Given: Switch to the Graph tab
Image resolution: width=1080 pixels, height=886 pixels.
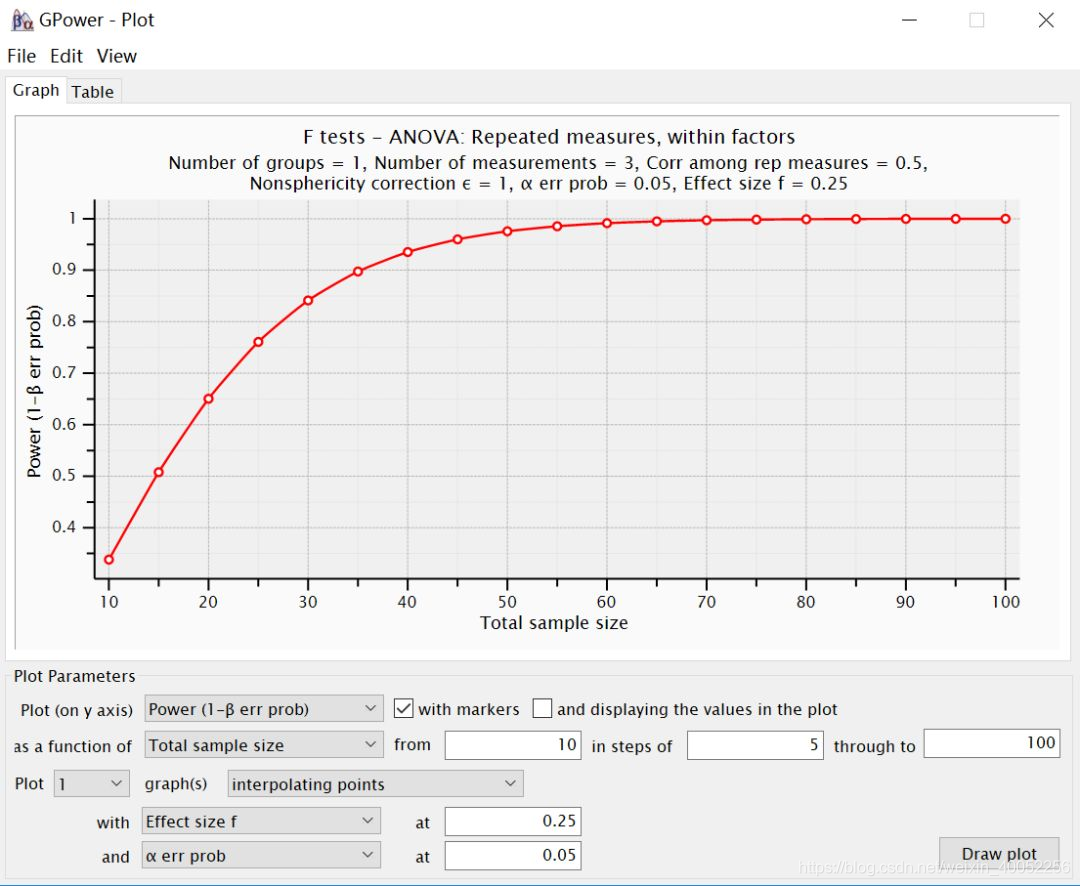Looking at the screenshot, I should click(x=36, y=90).
